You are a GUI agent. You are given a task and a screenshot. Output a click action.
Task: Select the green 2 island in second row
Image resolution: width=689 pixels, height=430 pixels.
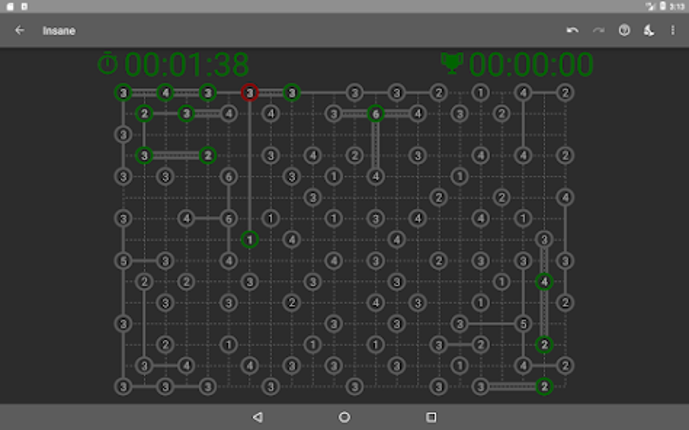(144, 114)
